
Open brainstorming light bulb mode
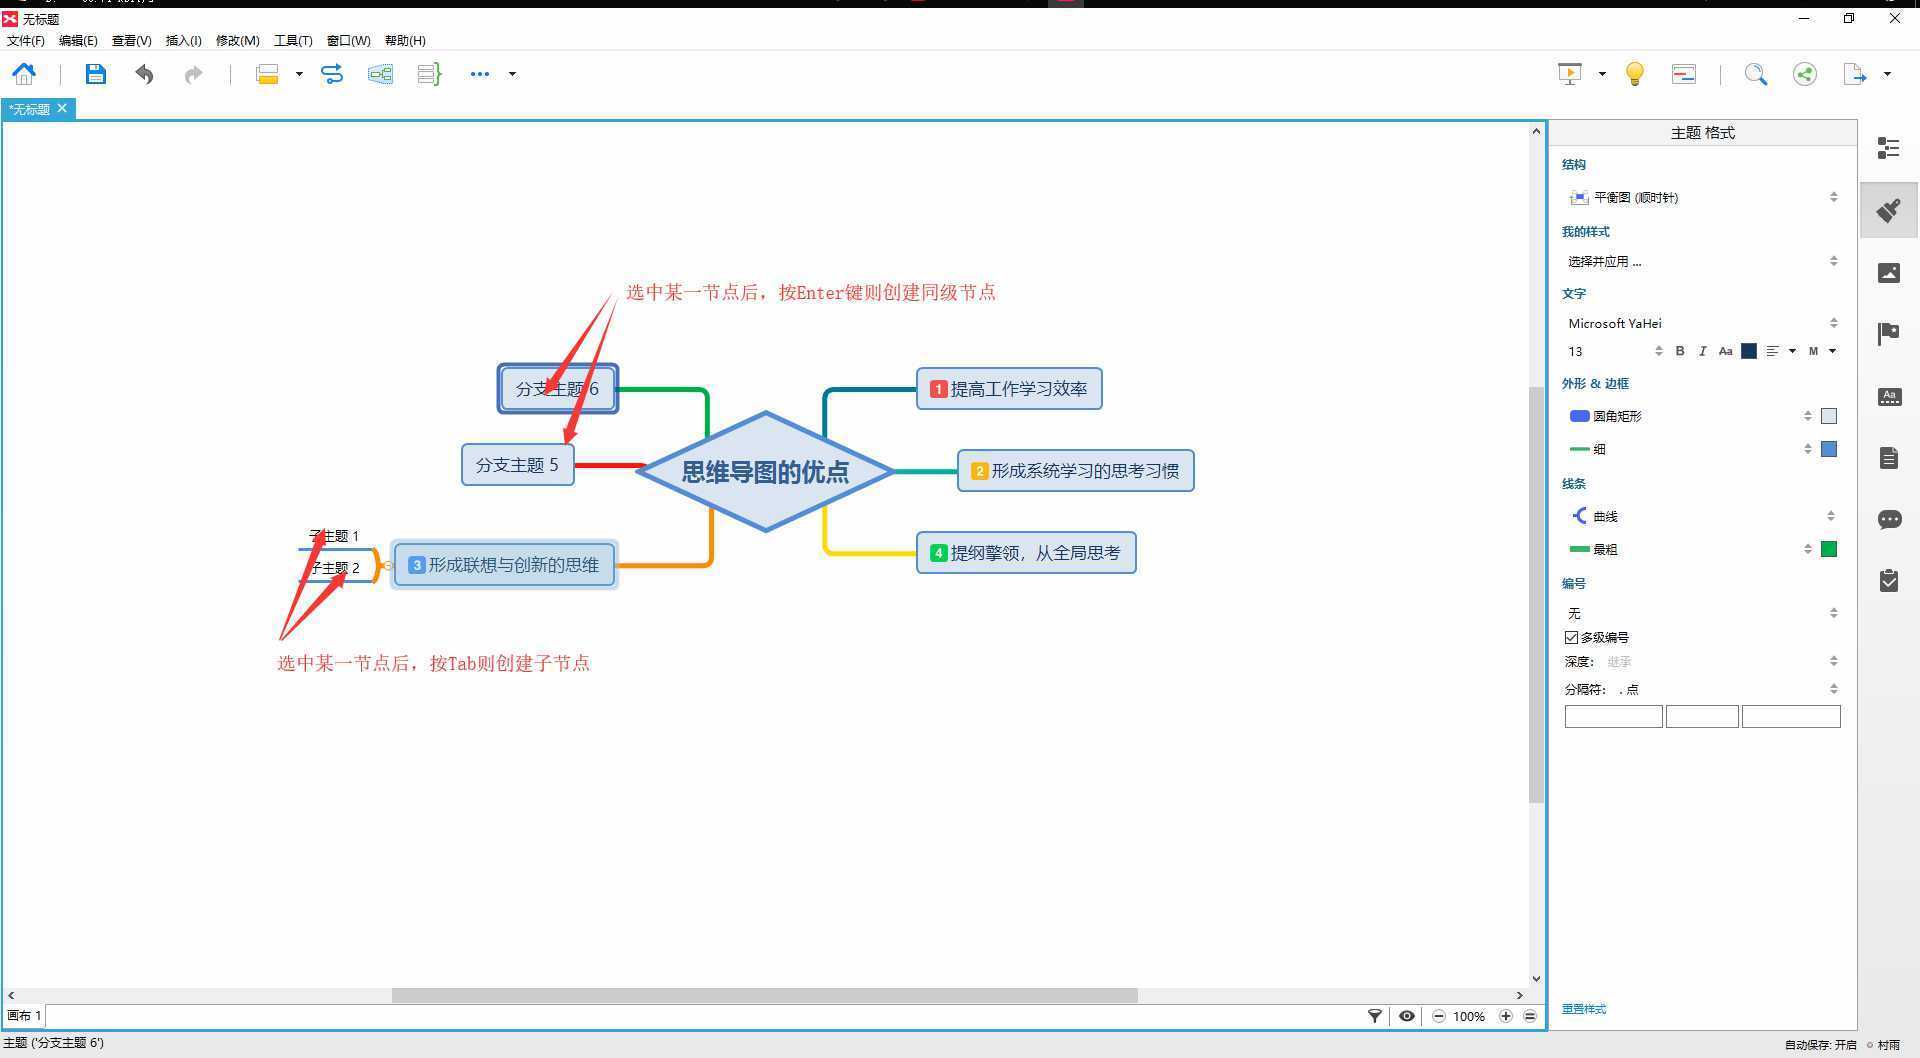(x=1635, y=74)
